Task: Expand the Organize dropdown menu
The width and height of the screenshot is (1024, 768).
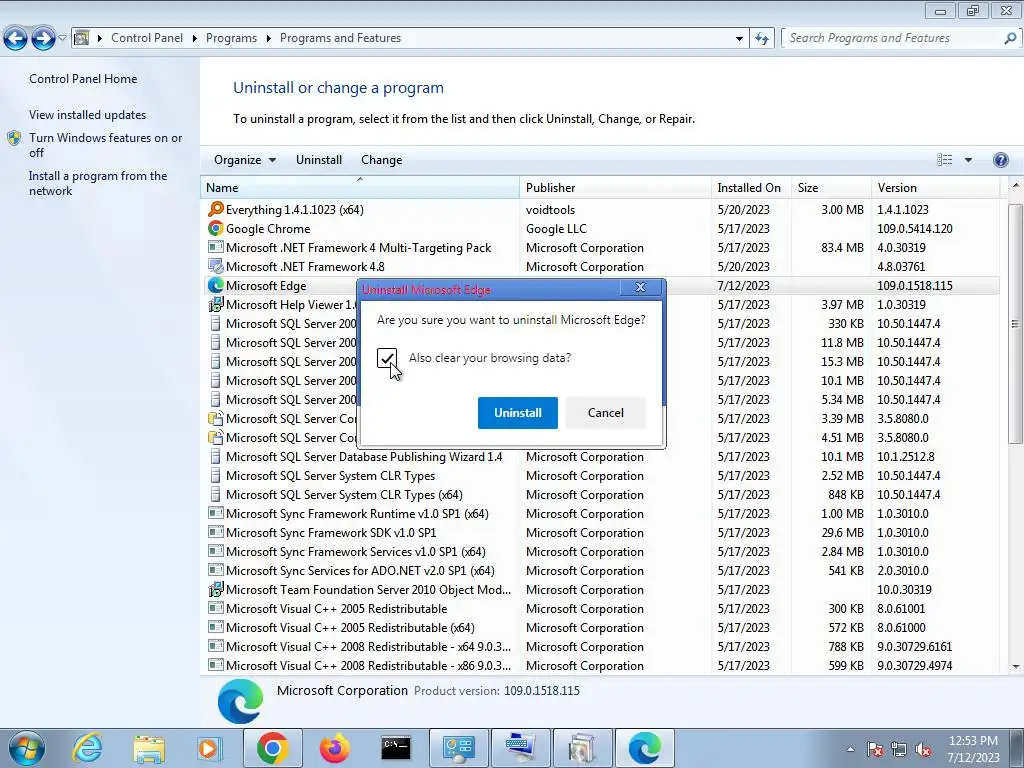Action: (245, 160)
